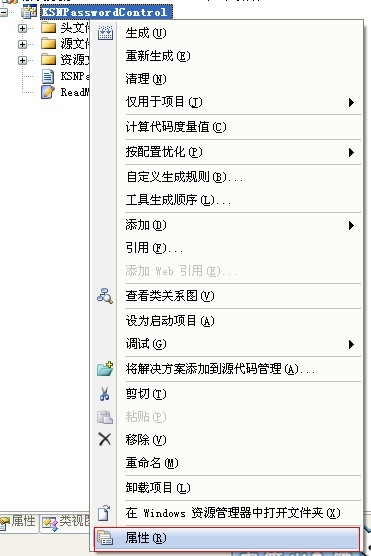Viewport: 371px width, 556px height.
Task: Click the Properties icon in the highlighted row
Action: point(105,538)
